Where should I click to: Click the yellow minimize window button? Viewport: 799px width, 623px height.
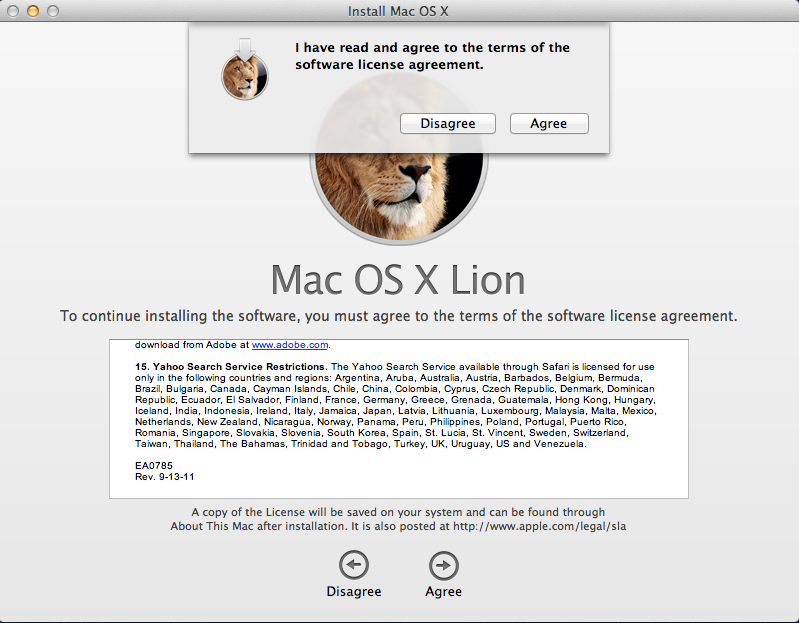tap(33, 11)
